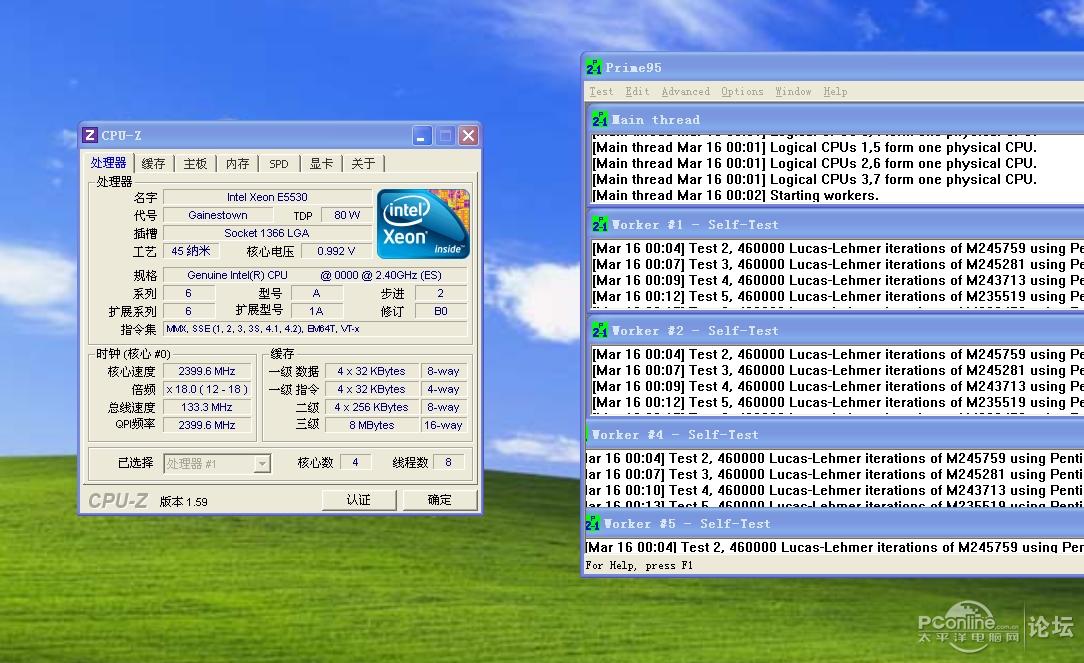Click the Genuine Intel(R) CPU specification field
The image size is (1084, 663).
[x=315, y=275]
